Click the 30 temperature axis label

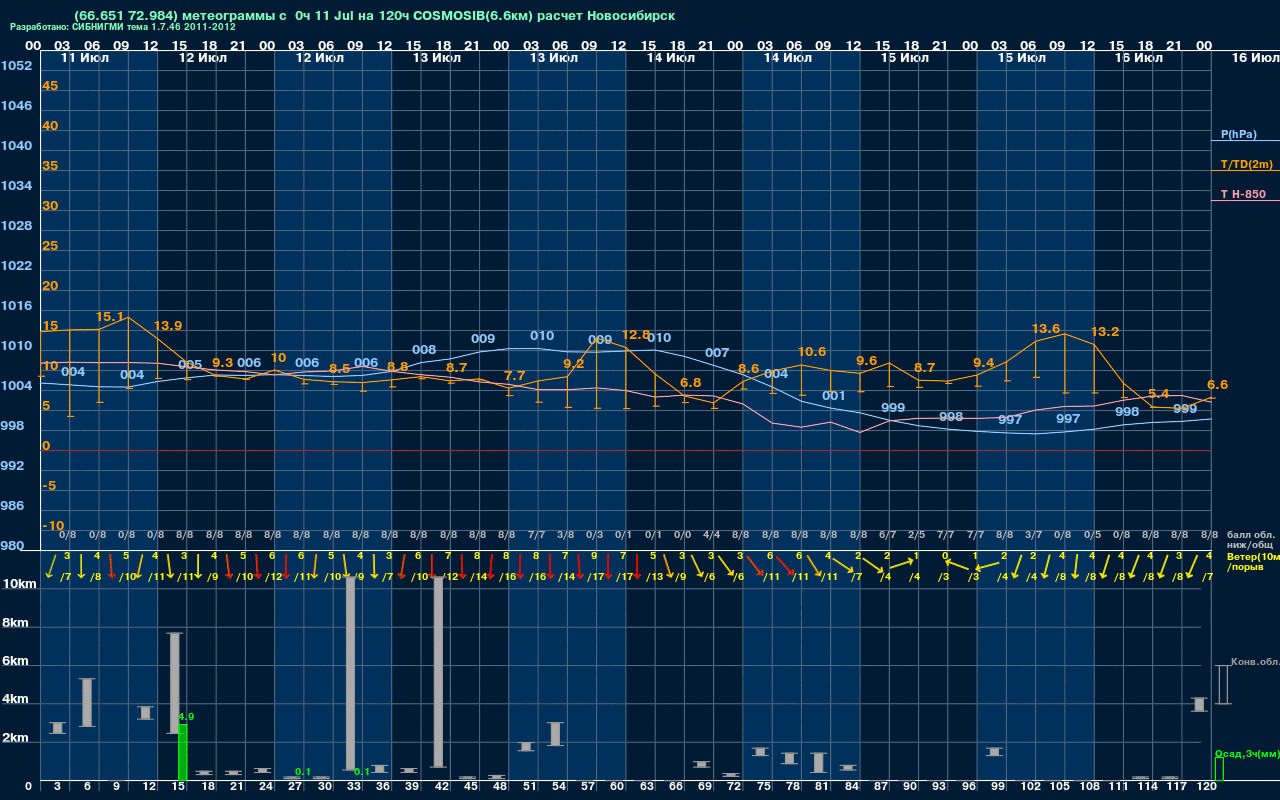tap(50, 206)
